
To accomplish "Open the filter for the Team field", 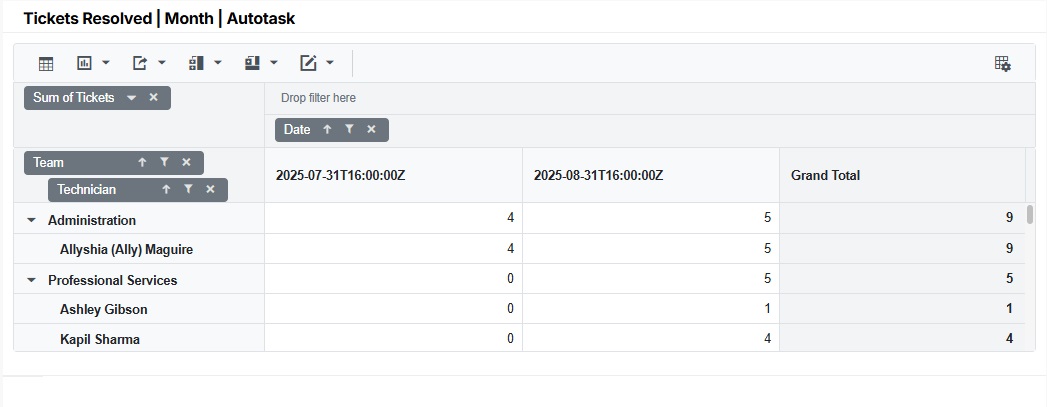I will point(164,162).
